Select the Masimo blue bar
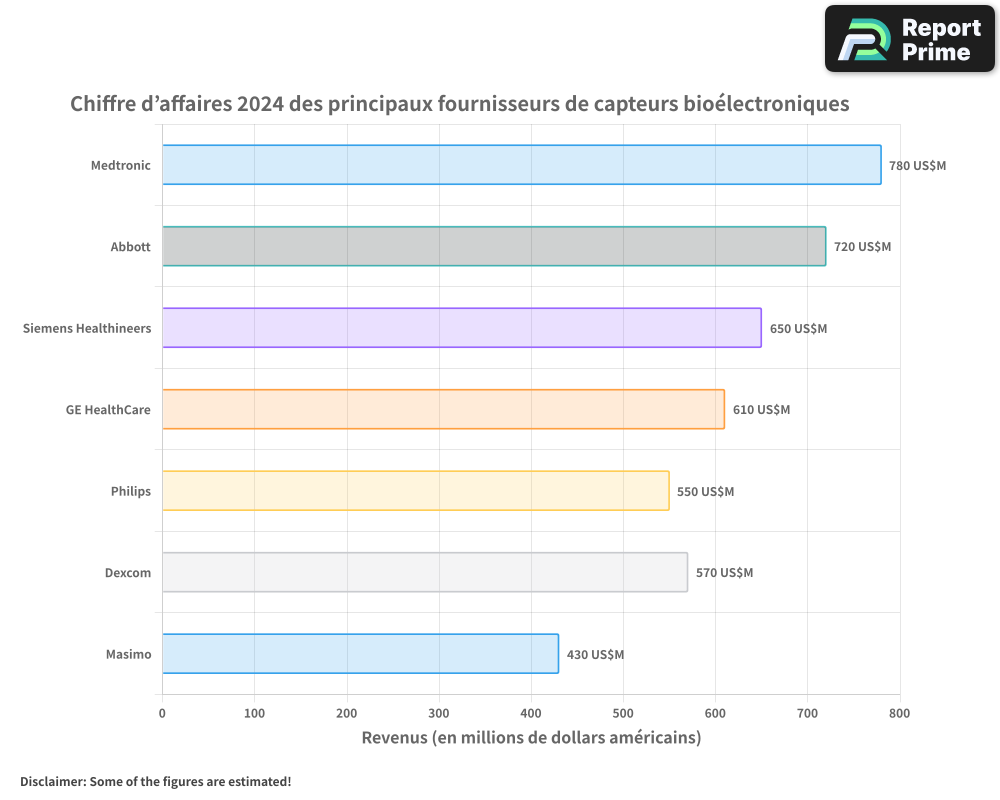The height and width of the screenshot is (800, 1000). (360, 654)
